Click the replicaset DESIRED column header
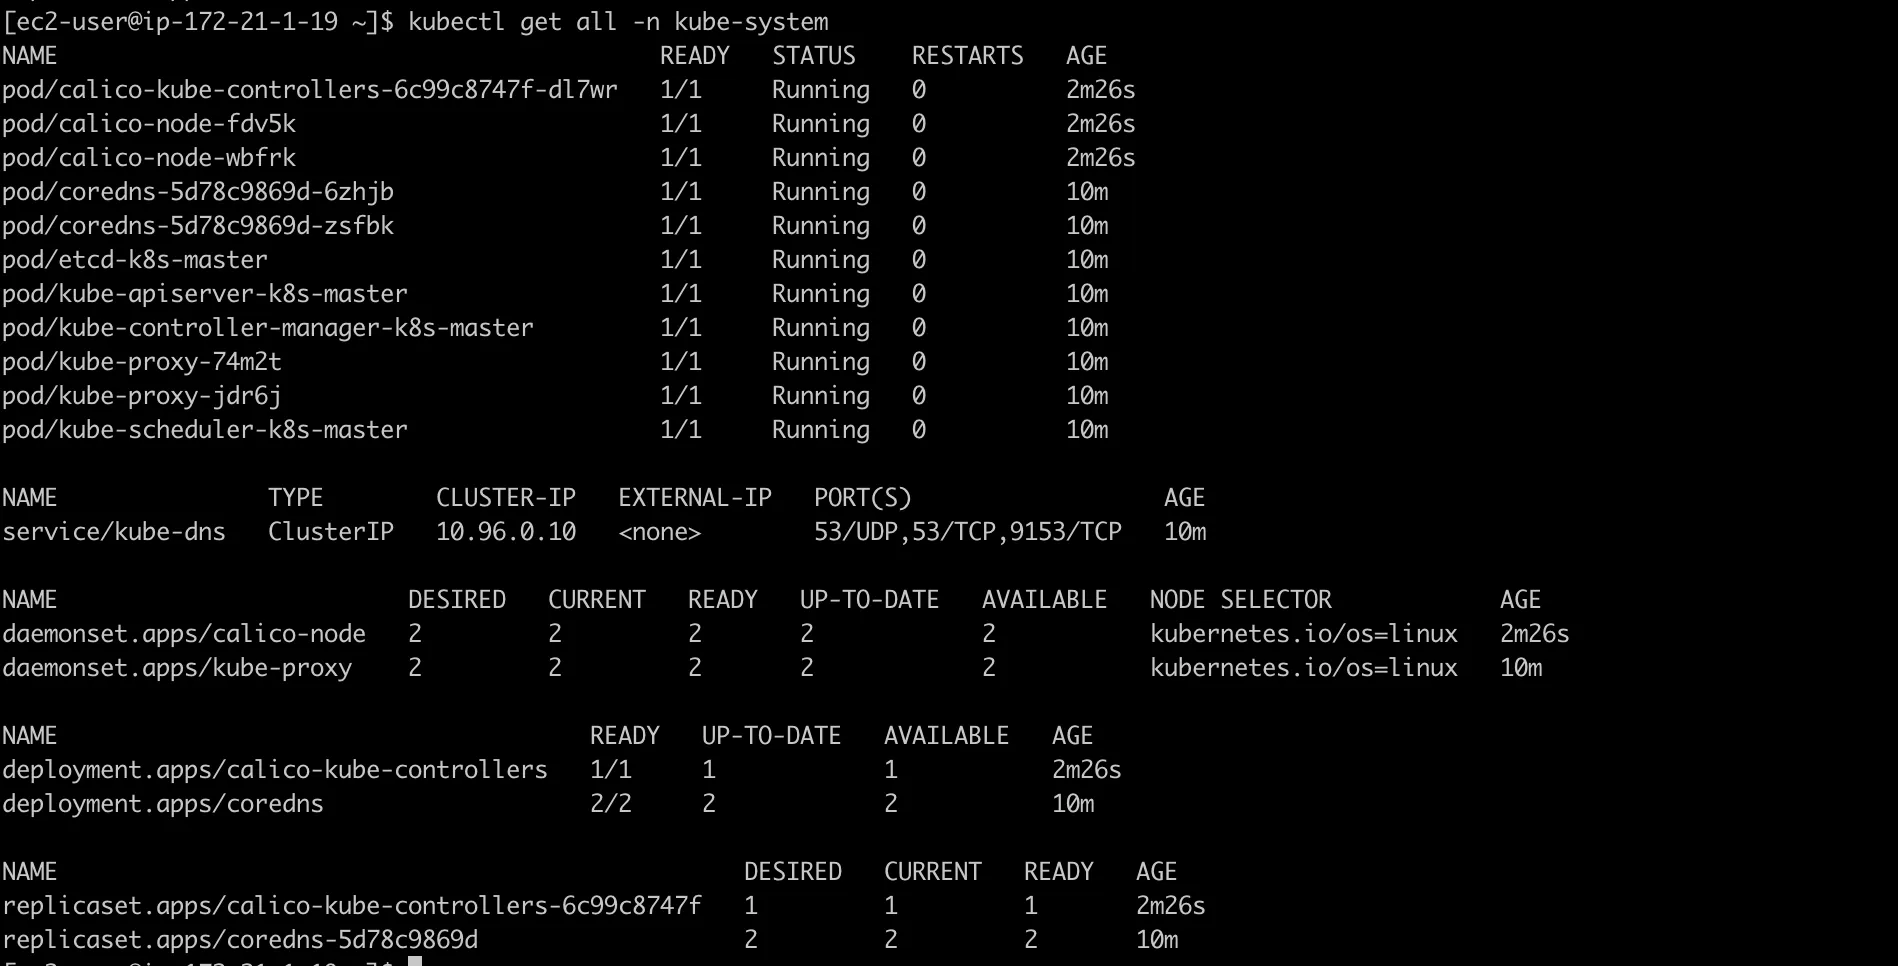The width and height of the screenshot is (1898, 966). coord(793,872)
